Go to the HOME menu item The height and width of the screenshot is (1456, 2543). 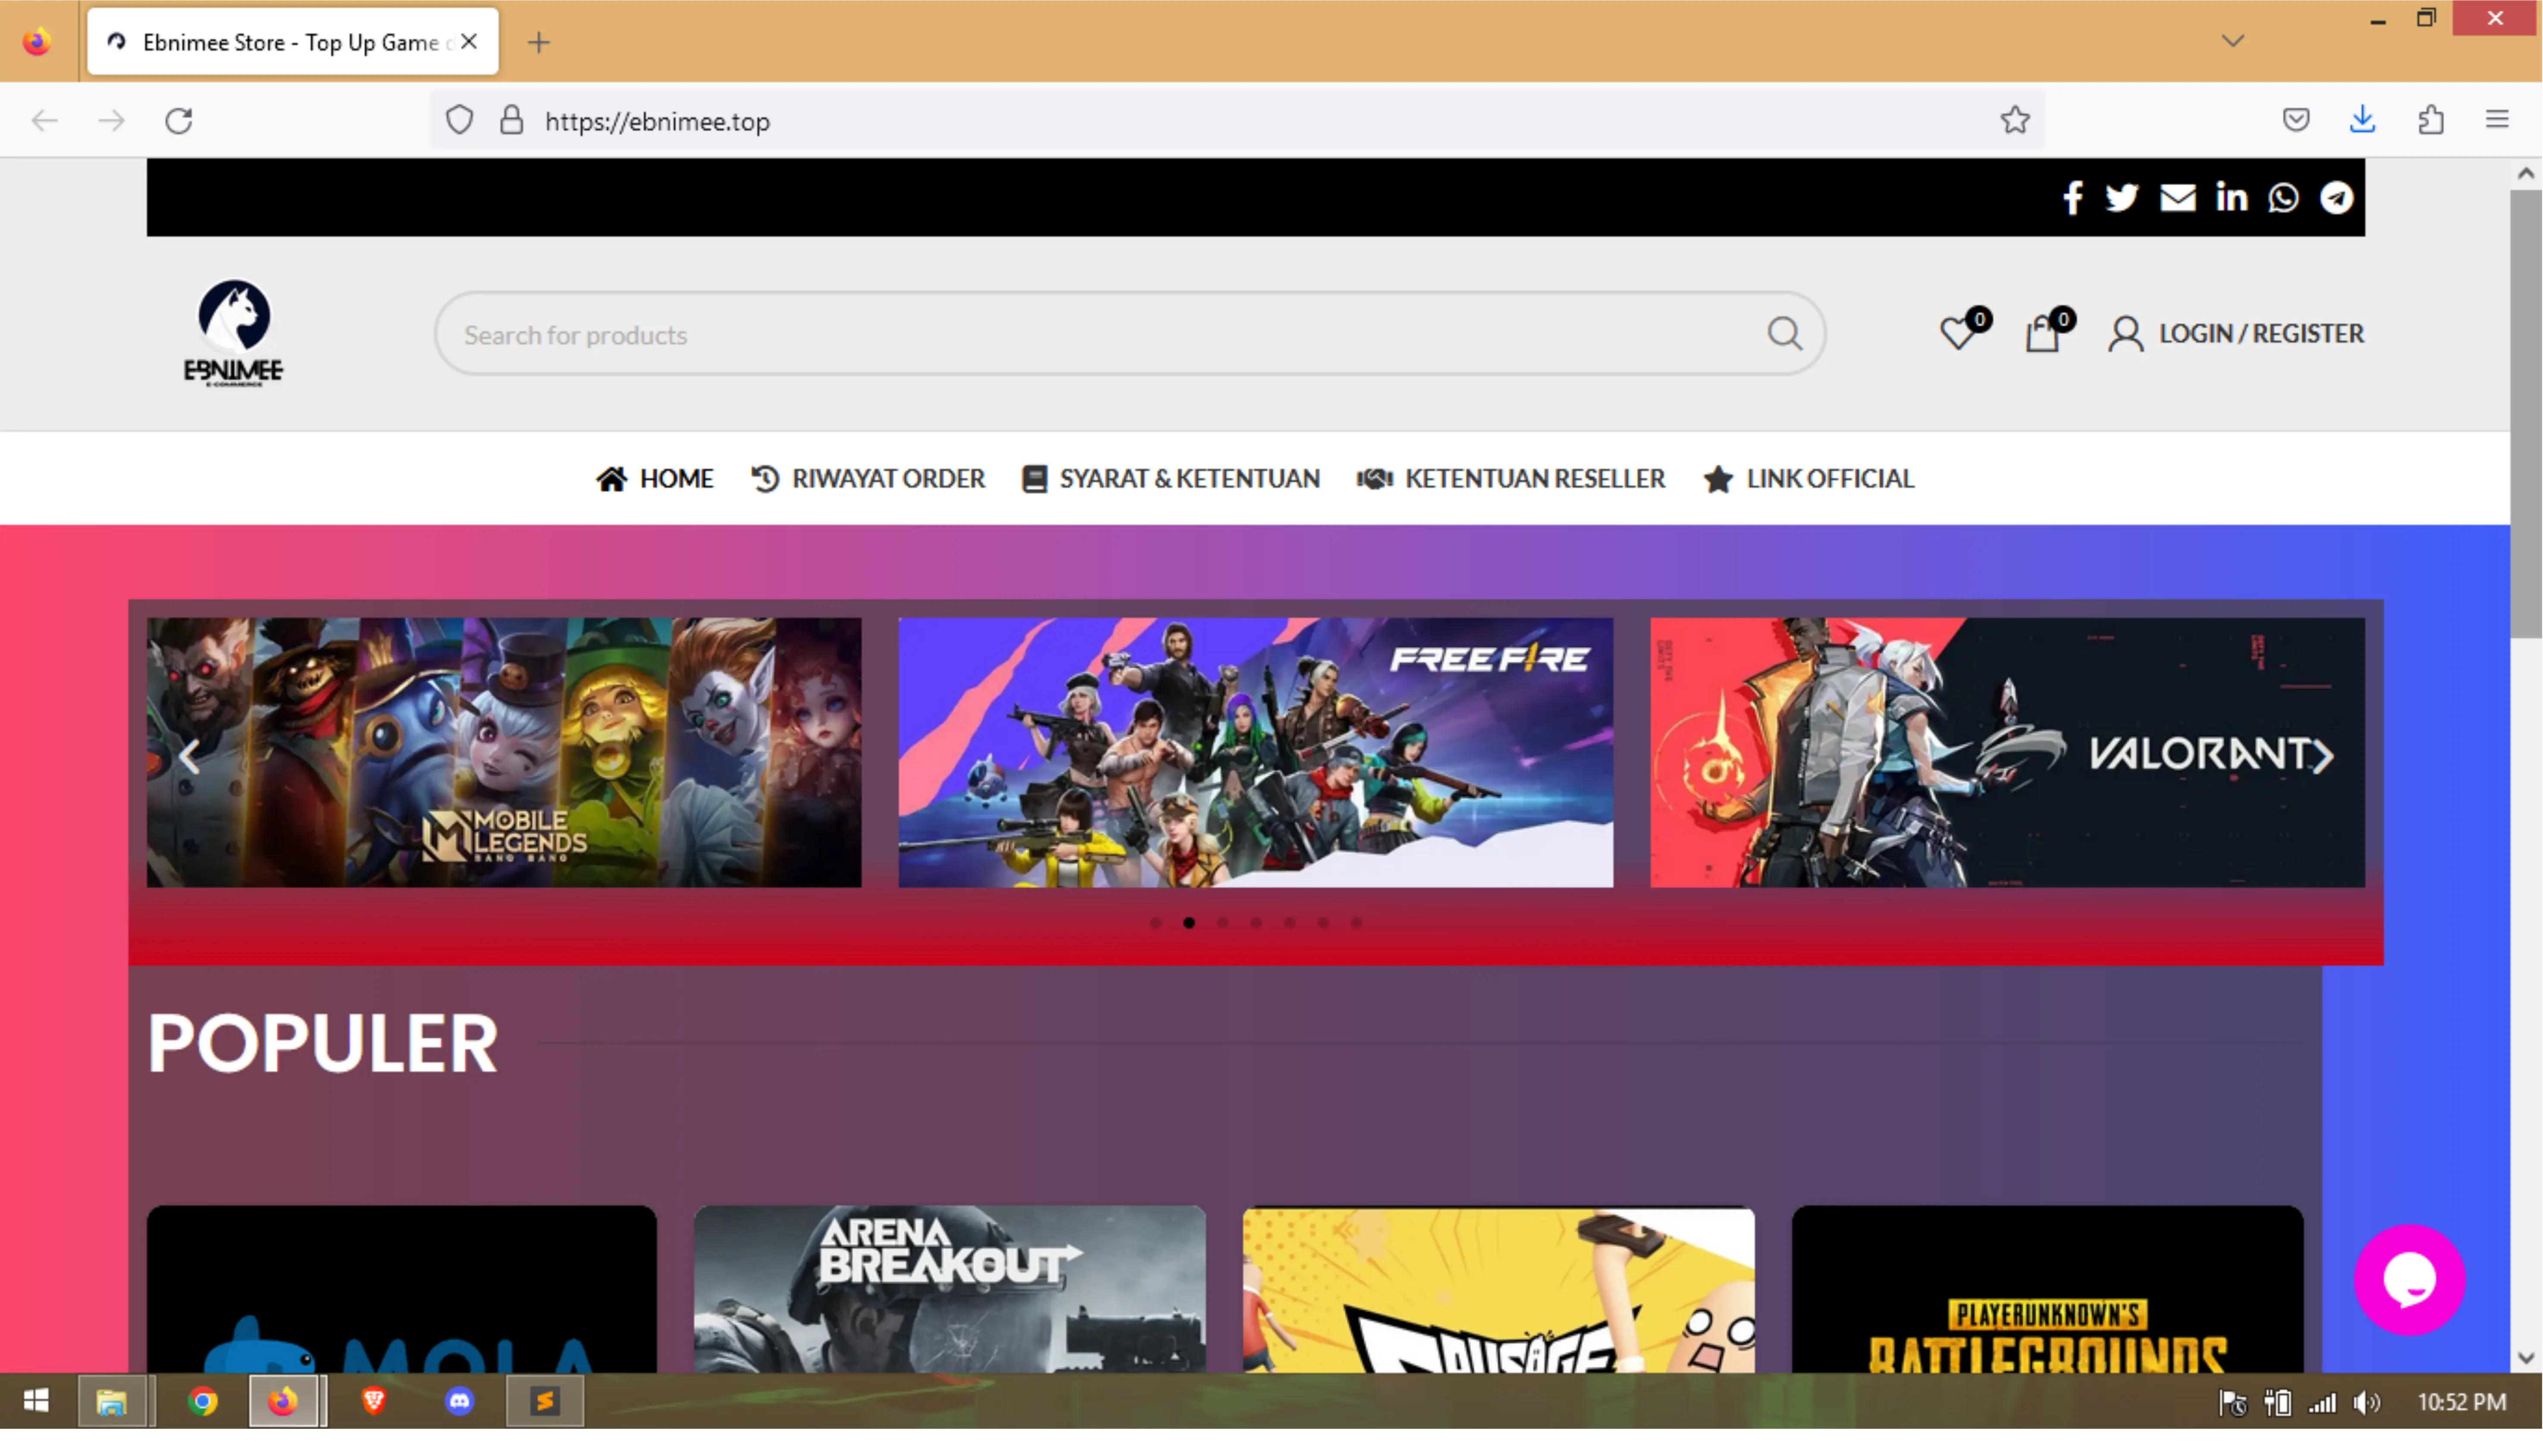tap(655, 479)
